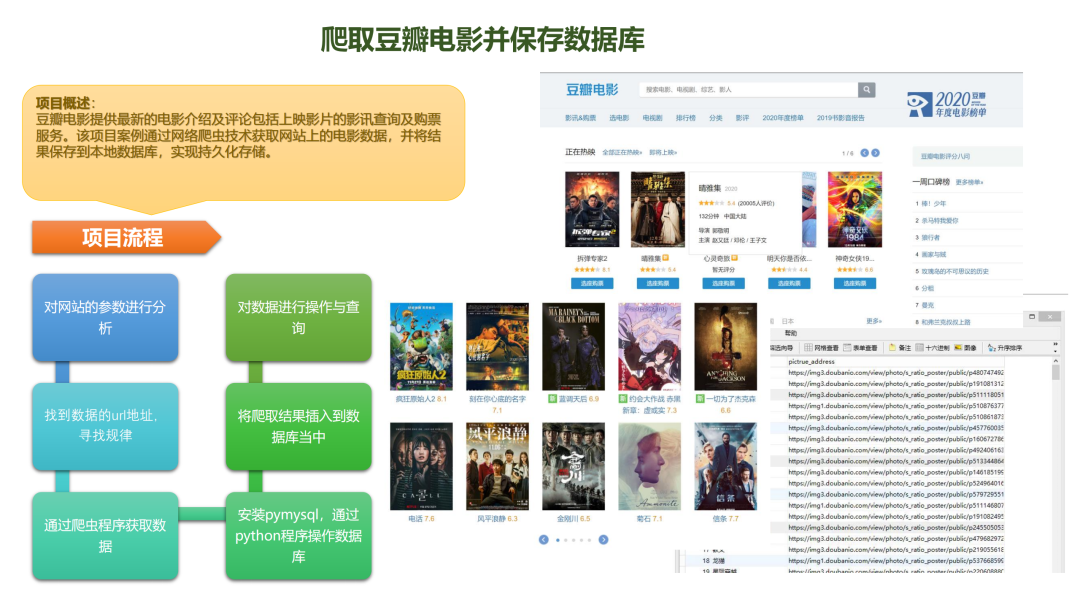This screenshot has width=1080, height=608.
Task: Open the 拆弹专家2 movie poster
Action: [592, 209]
